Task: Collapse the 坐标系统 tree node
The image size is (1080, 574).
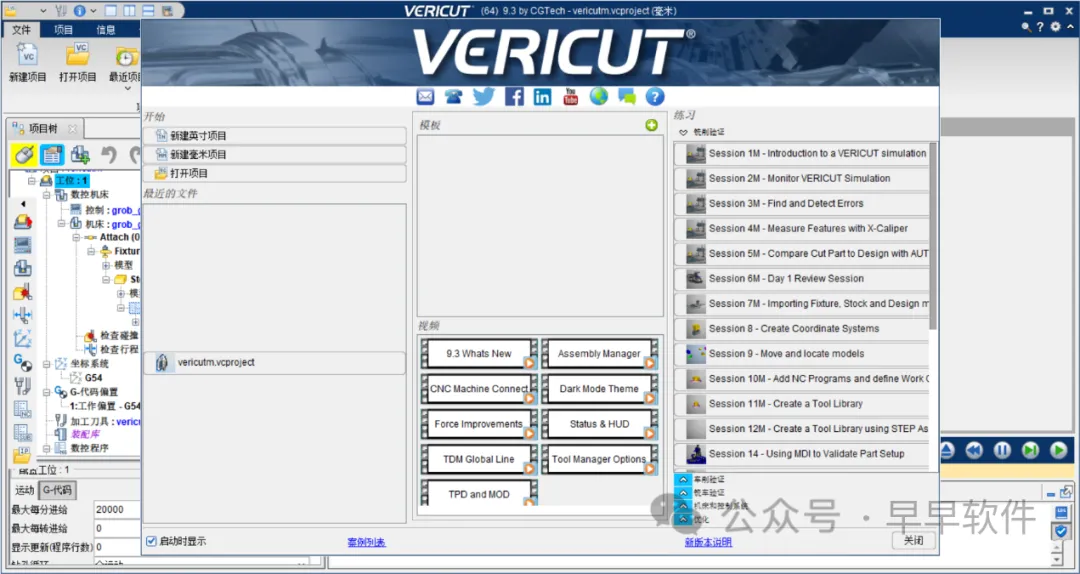Action: point(46,364)
